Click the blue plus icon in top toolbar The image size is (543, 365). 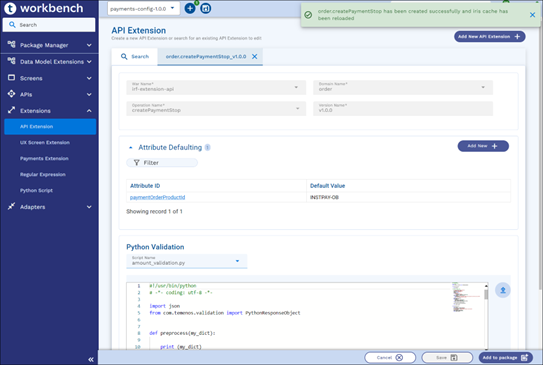[x=190, y=8]
